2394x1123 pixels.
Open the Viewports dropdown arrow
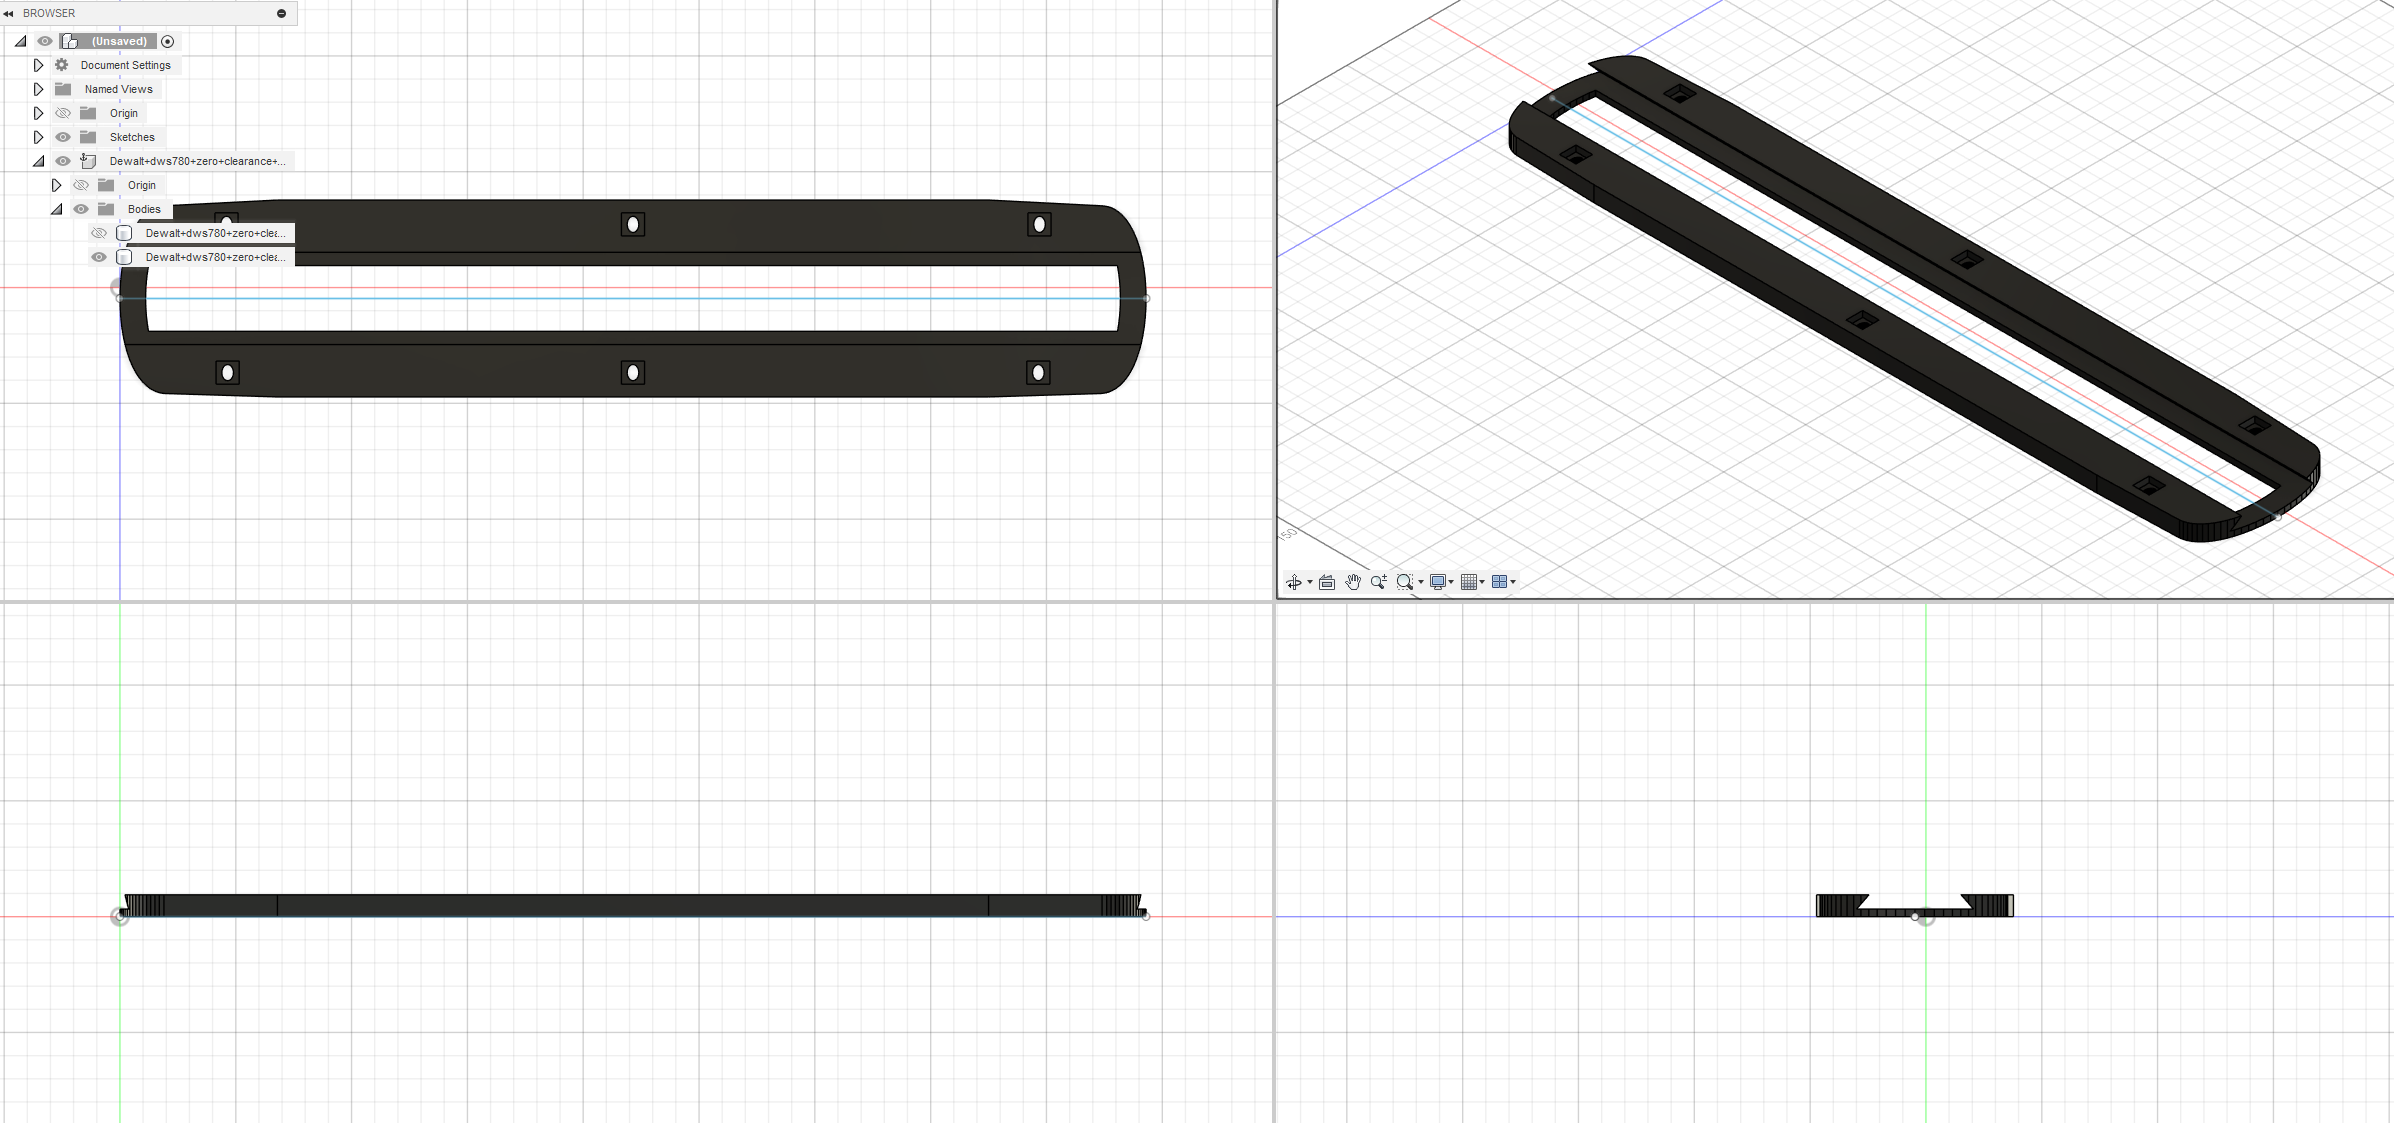click(1513, 582)
